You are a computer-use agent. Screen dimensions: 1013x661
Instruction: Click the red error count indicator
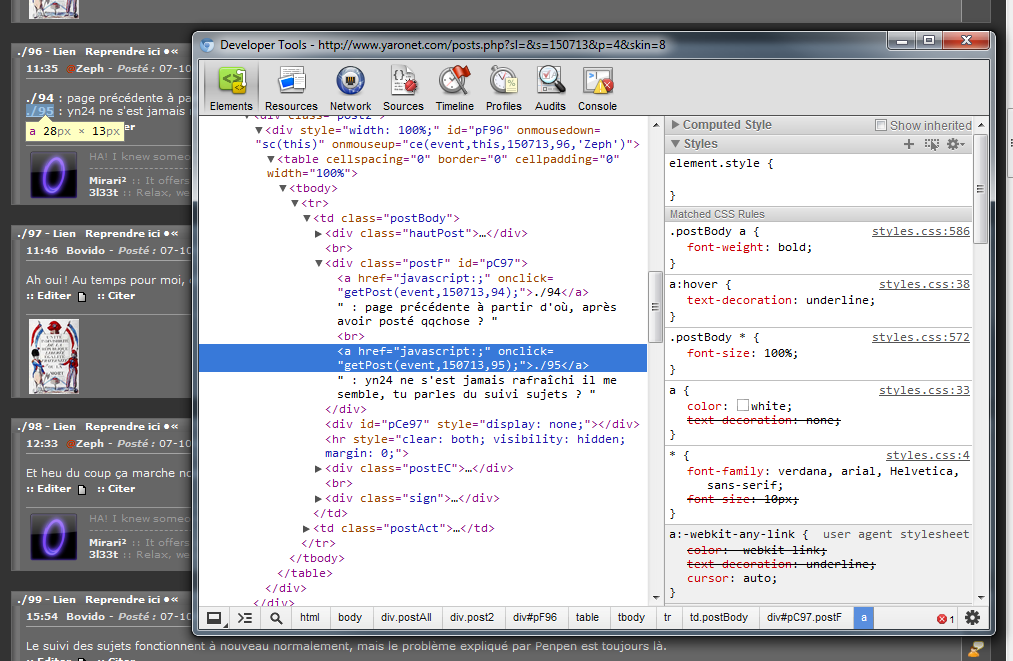coord(945,619)
